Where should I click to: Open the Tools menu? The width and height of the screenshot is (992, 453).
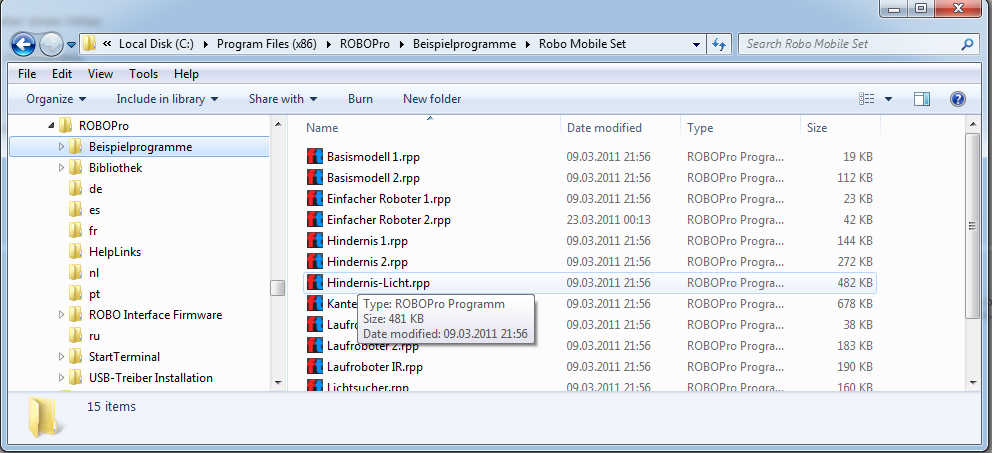pyautogui.click(x=143, y=74)
